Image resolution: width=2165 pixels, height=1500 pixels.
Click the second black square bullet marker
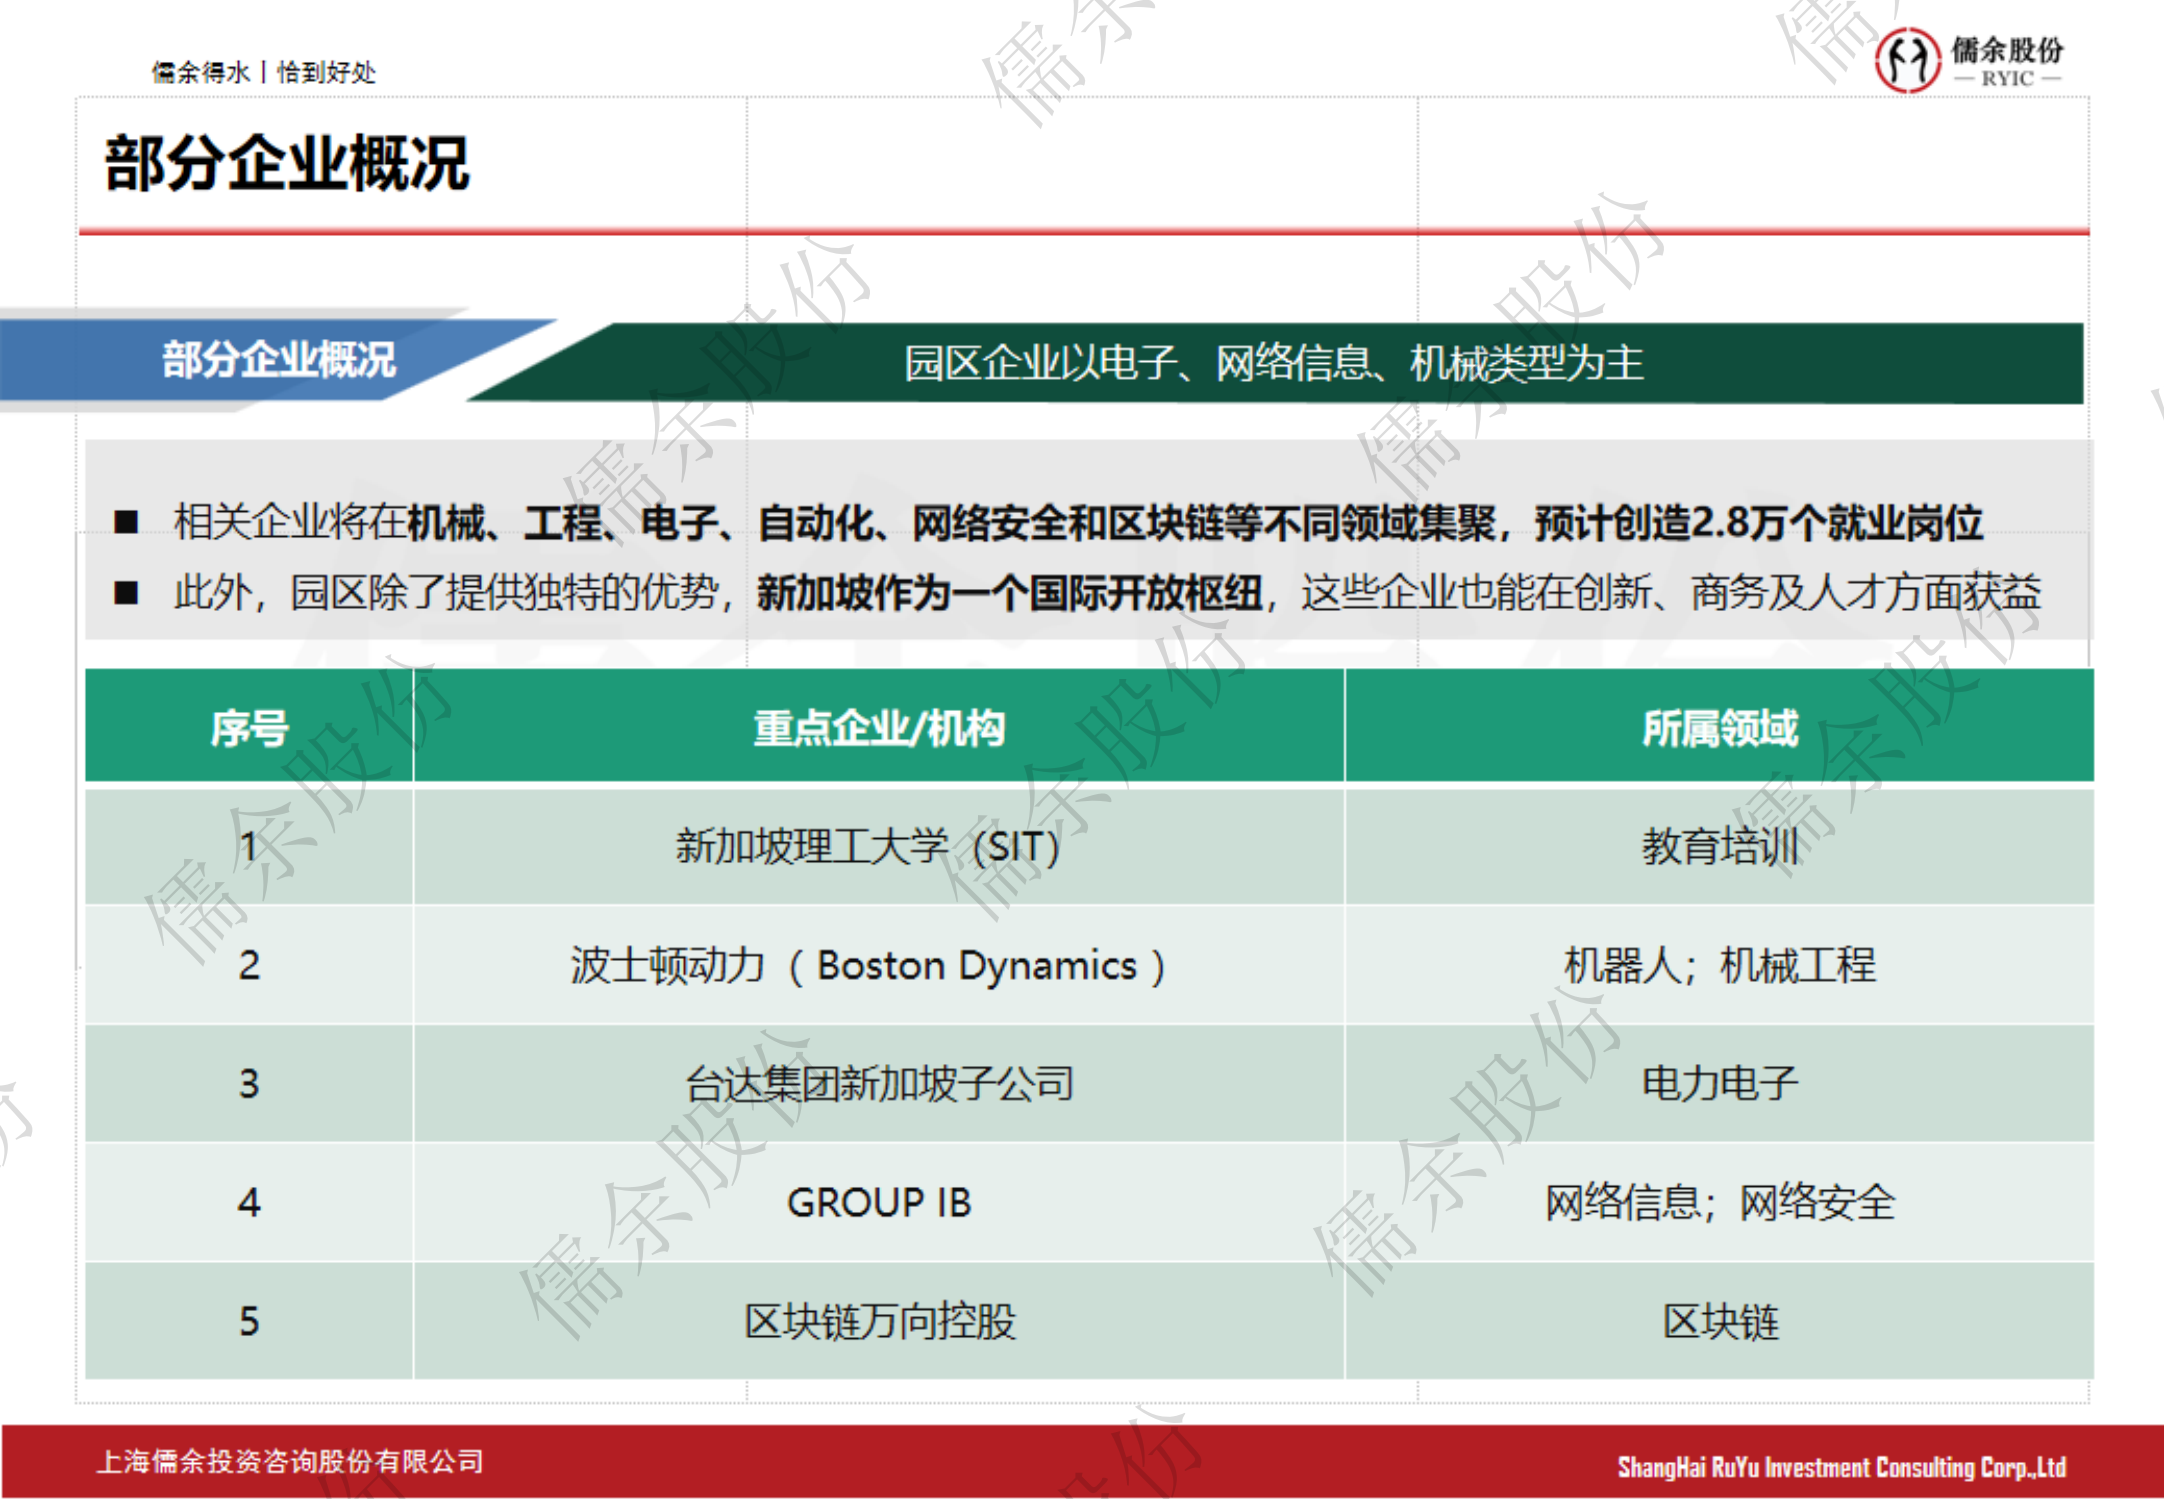(x=126, y=593)
